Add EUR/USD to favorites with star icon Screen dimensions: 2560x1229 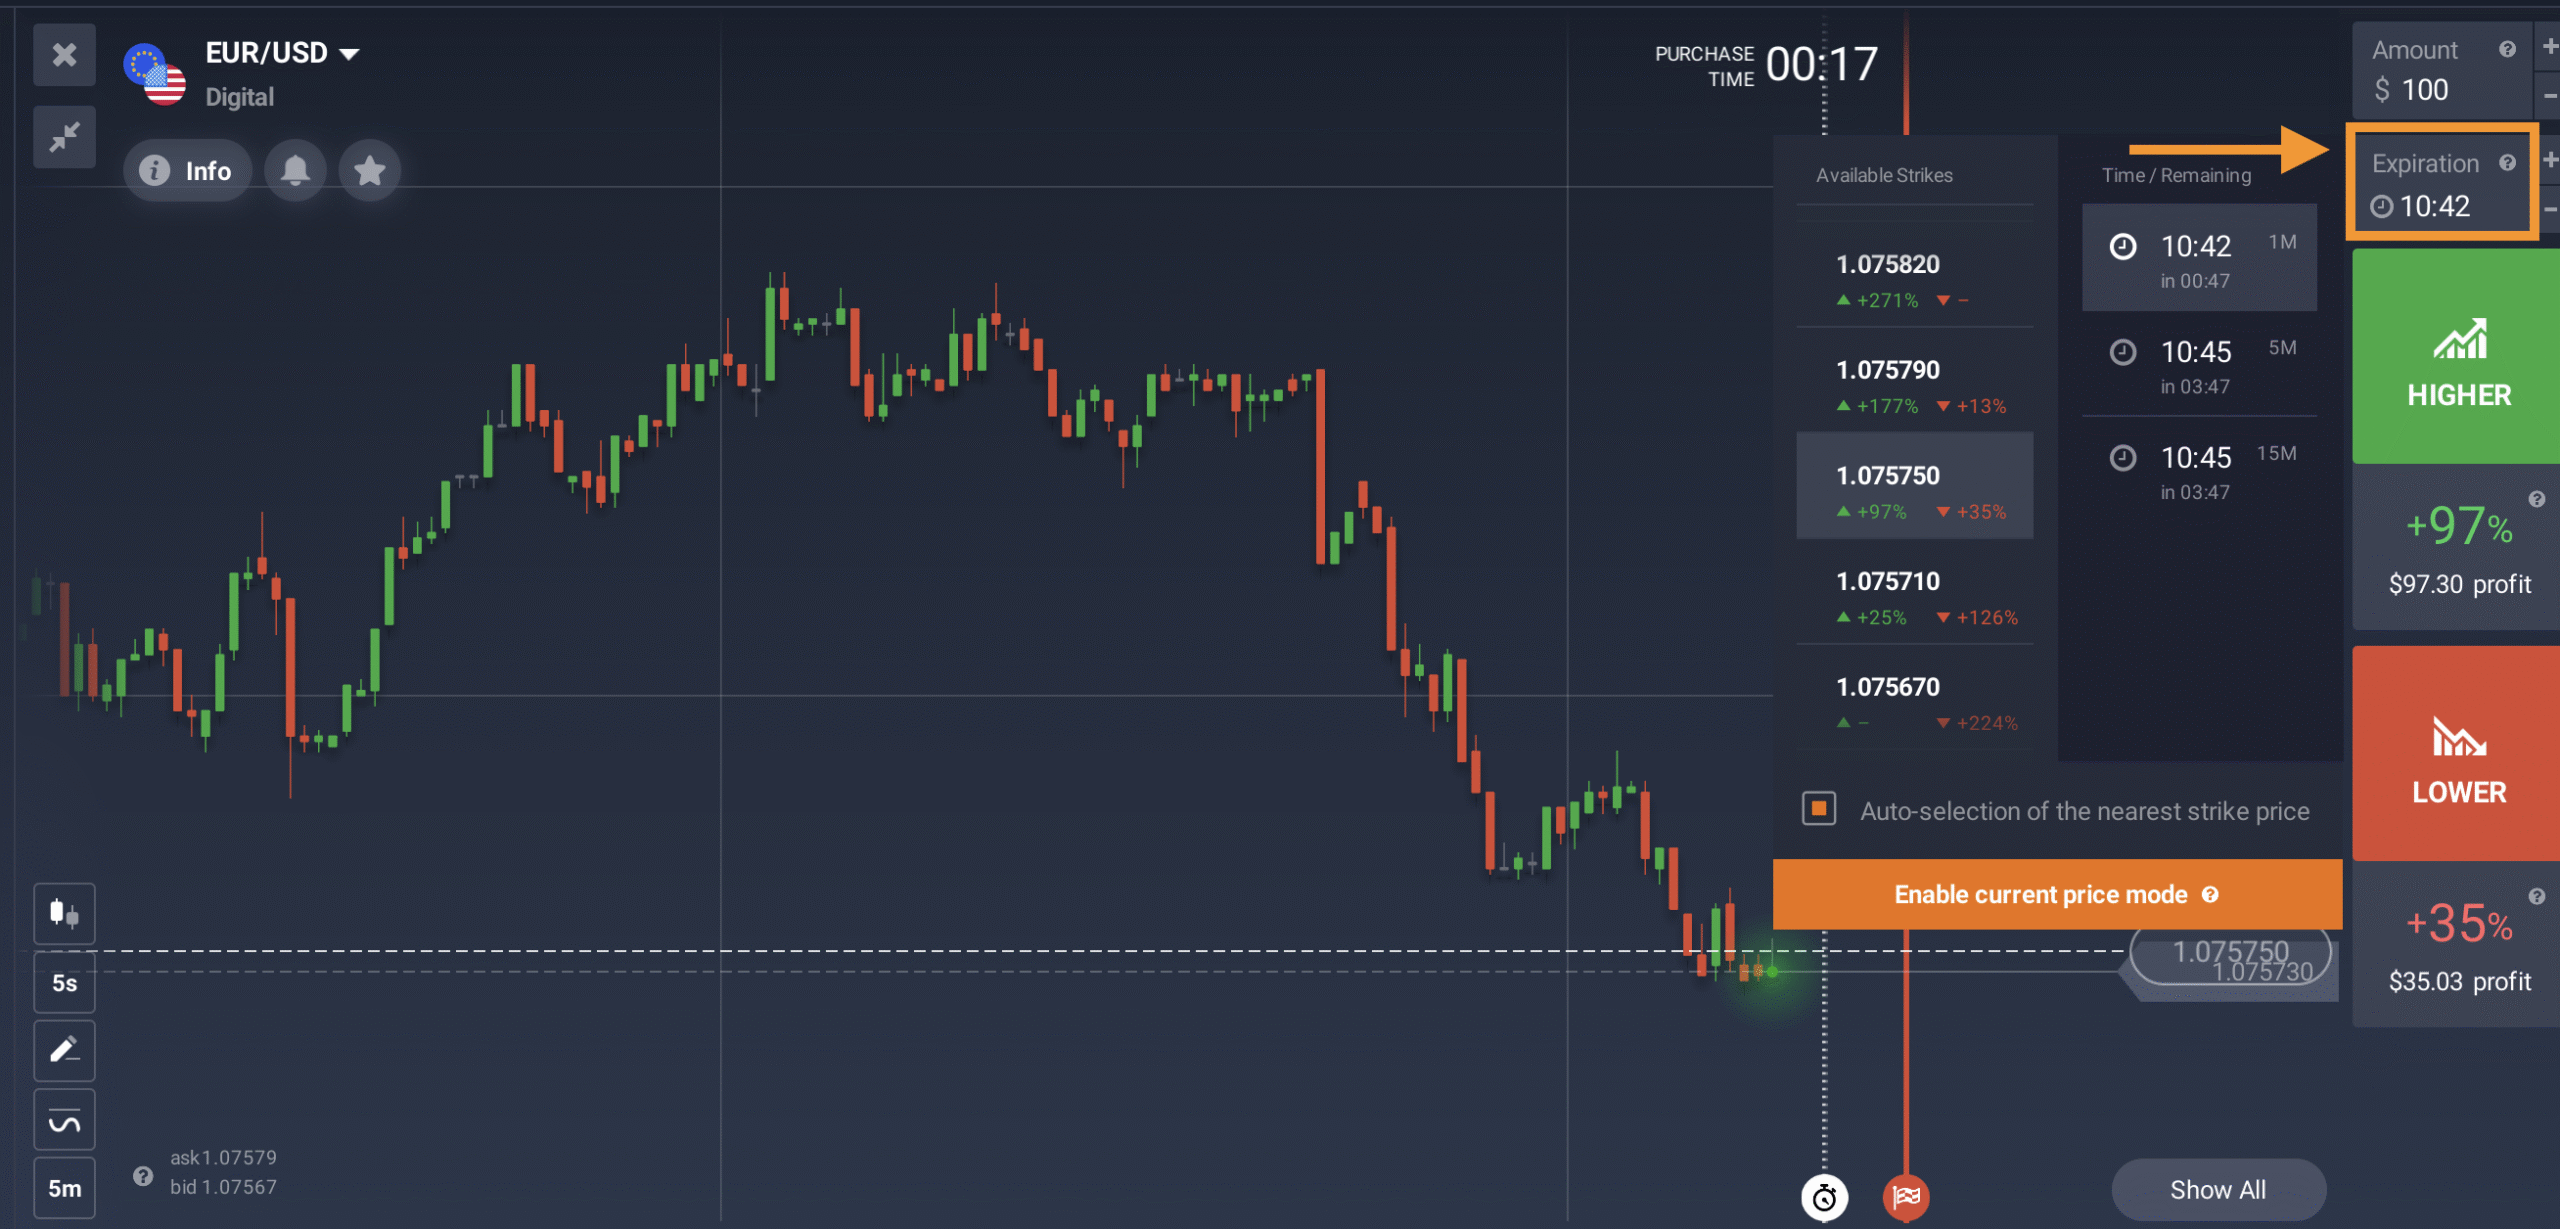click(x=370, y=171)
